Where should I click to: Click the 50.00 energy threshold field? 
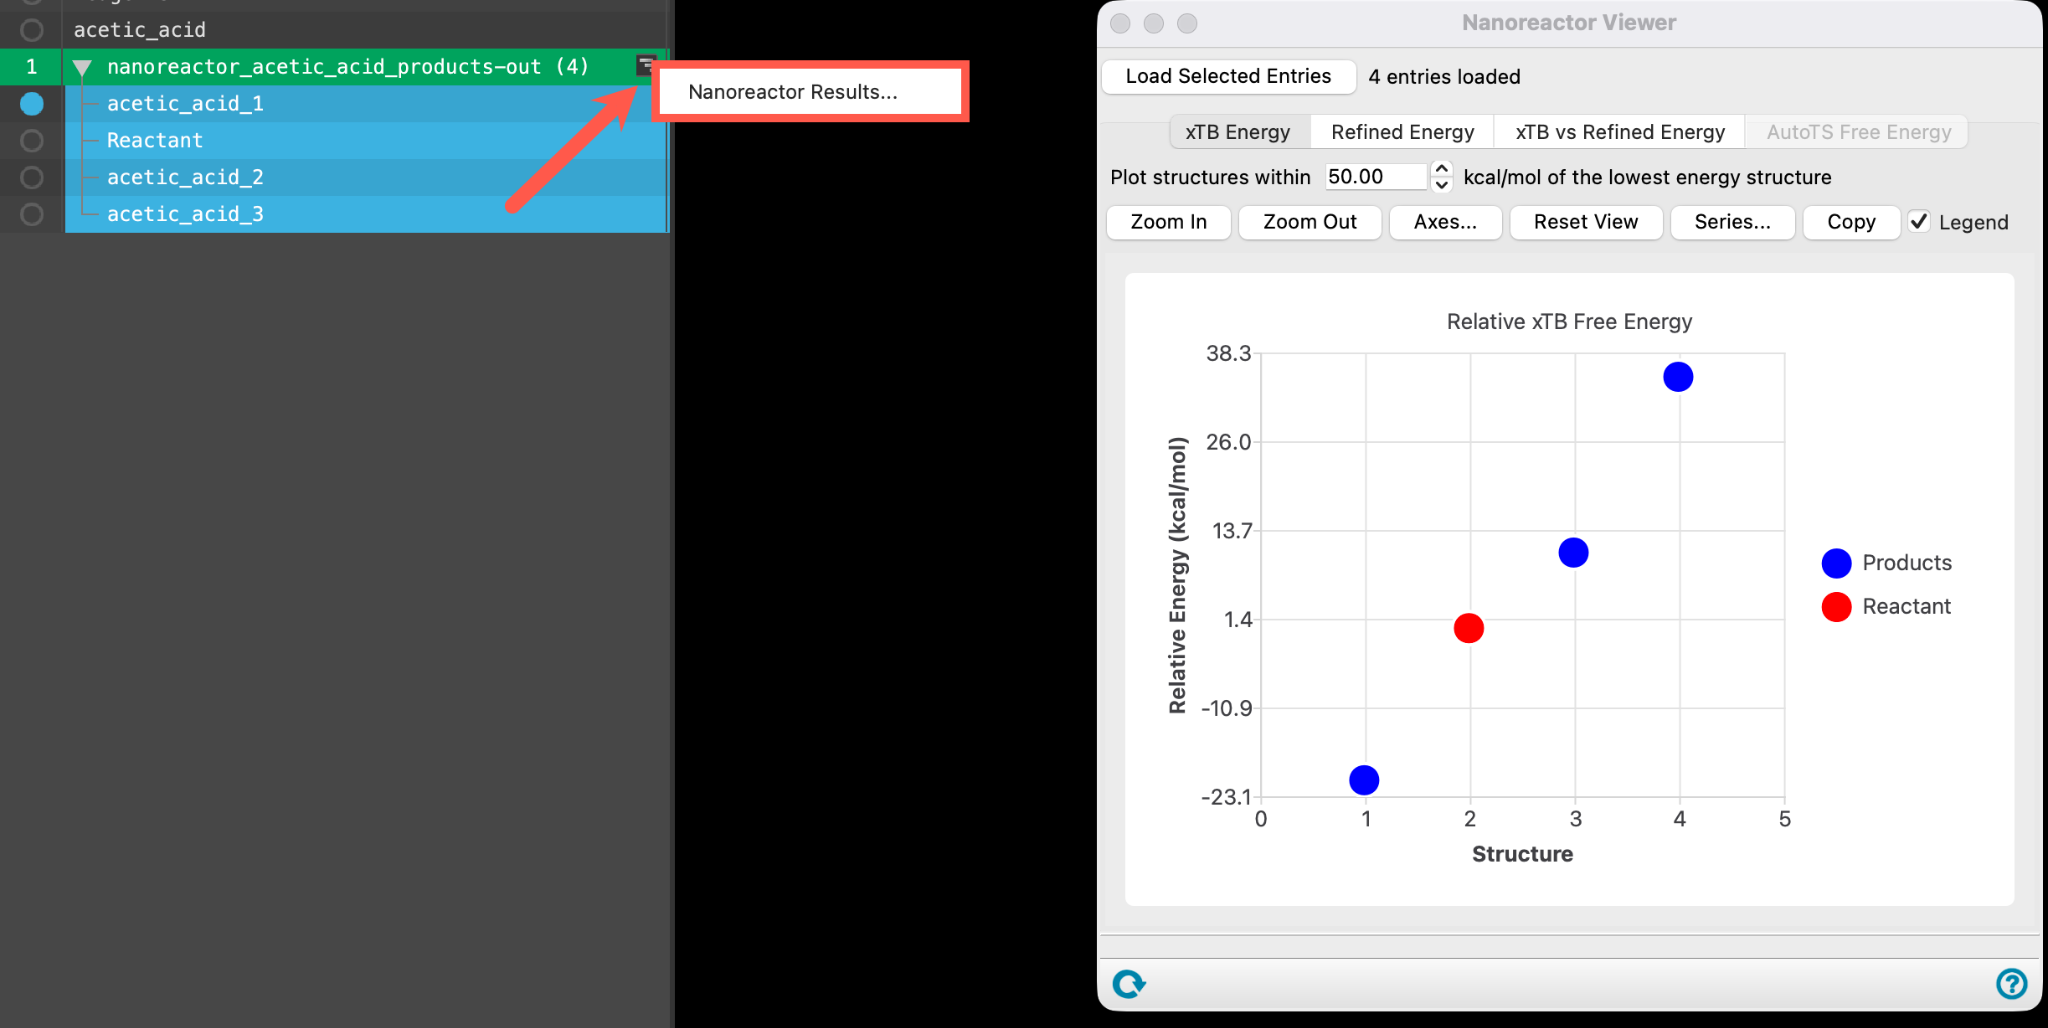pos(1375,177)
